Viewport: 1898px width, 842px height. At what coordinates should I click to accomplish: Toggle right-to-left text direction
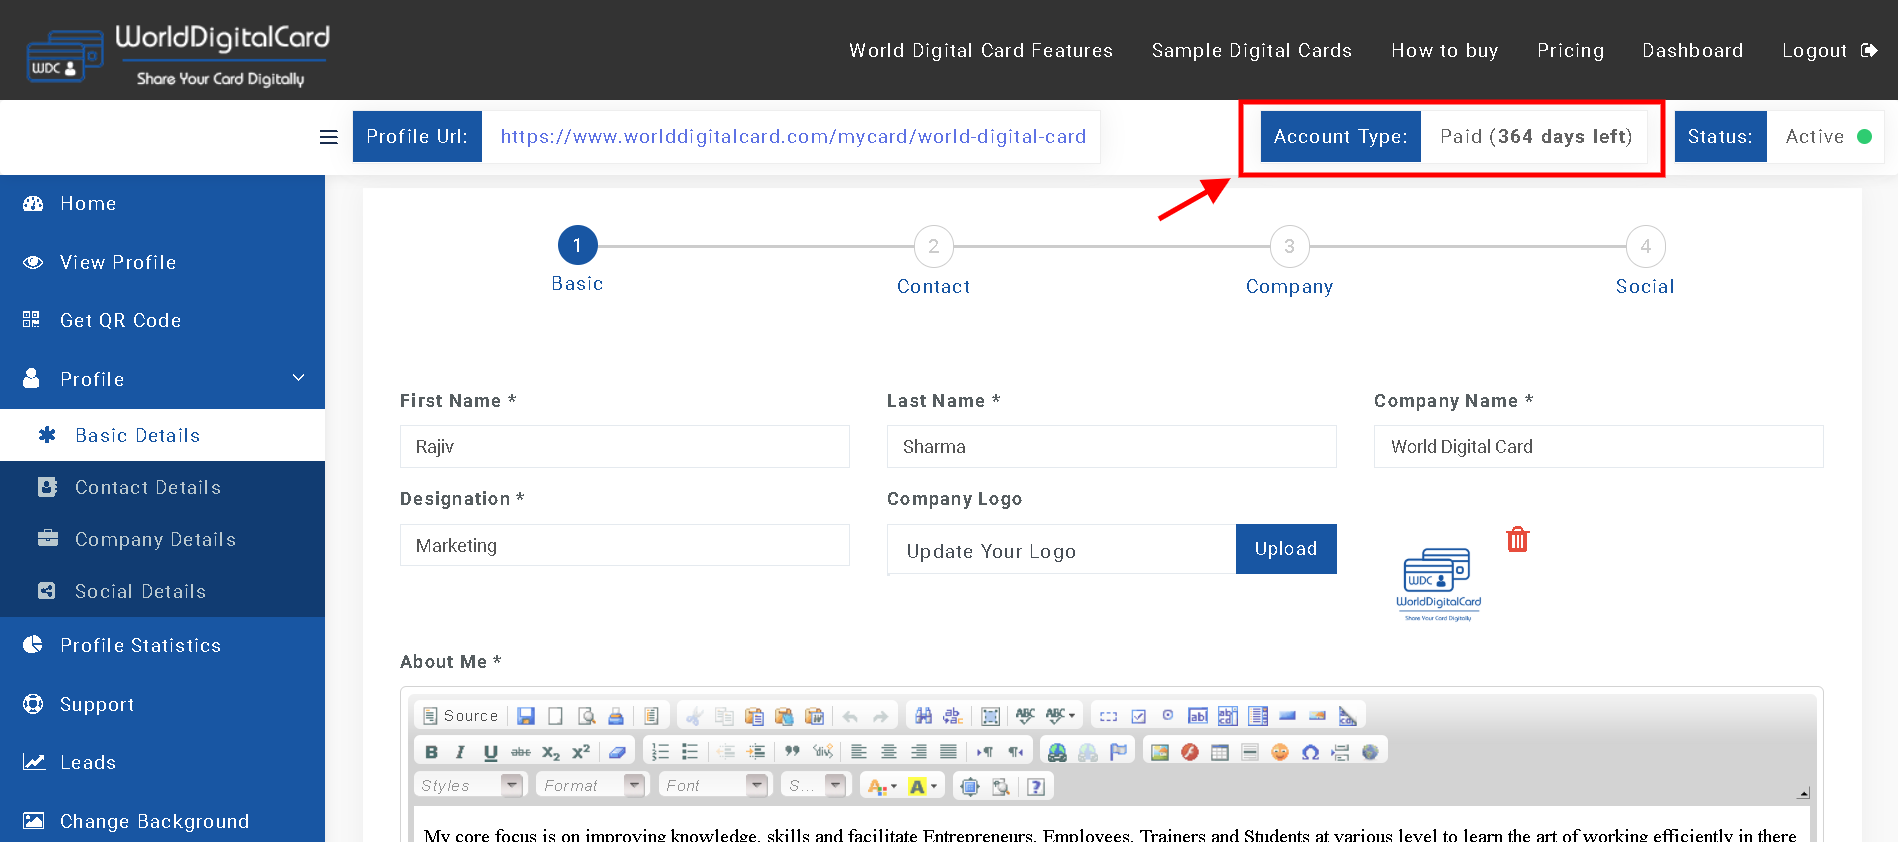[x=1015, y=752]
